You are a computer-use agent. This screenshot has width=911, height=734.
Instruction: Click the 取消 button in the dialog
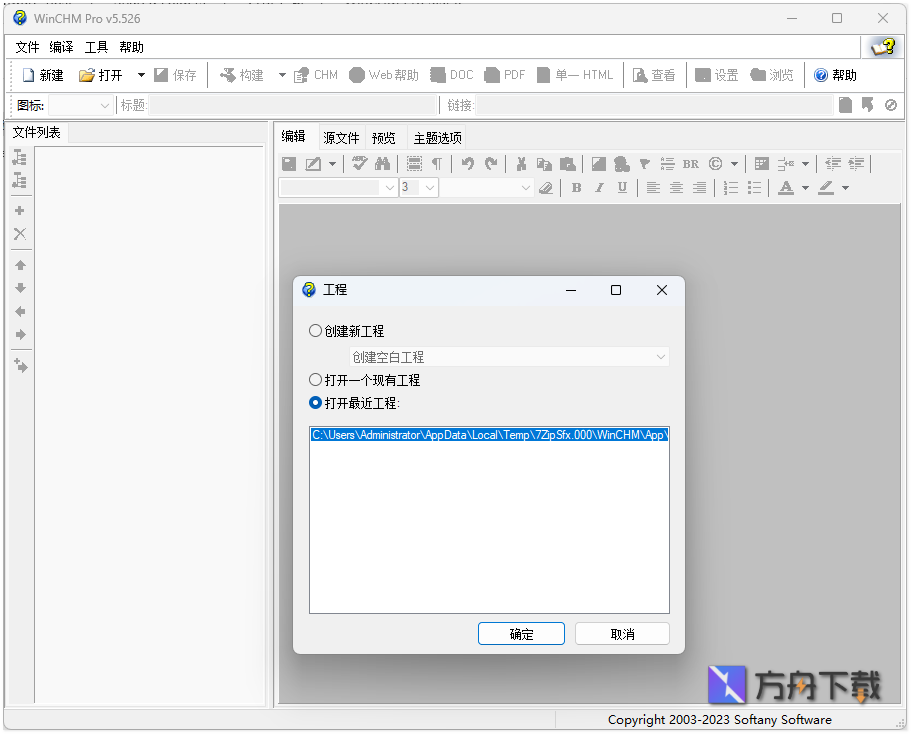(622, 633)
